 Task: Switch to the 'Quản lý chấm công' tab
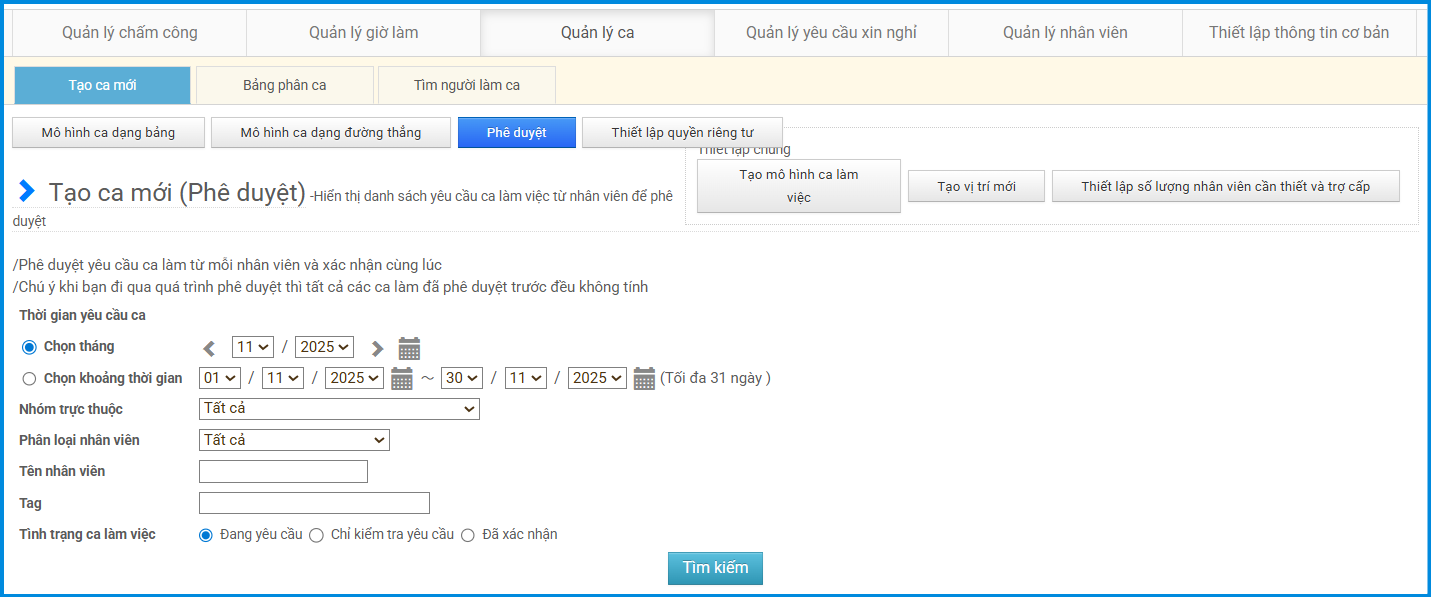point(129,33)
